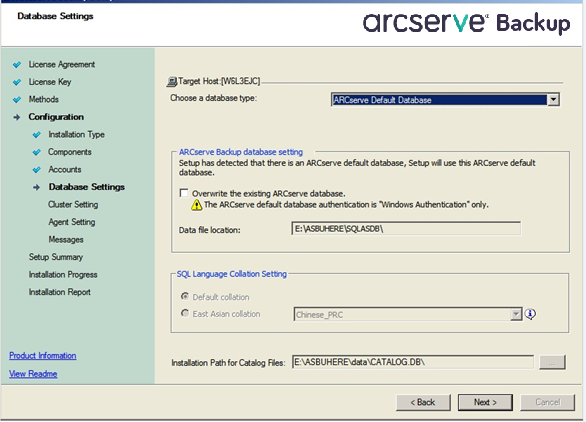586x422 pixels.
Task: Click the Database Settings arrow icon
Action: (36, 187)
